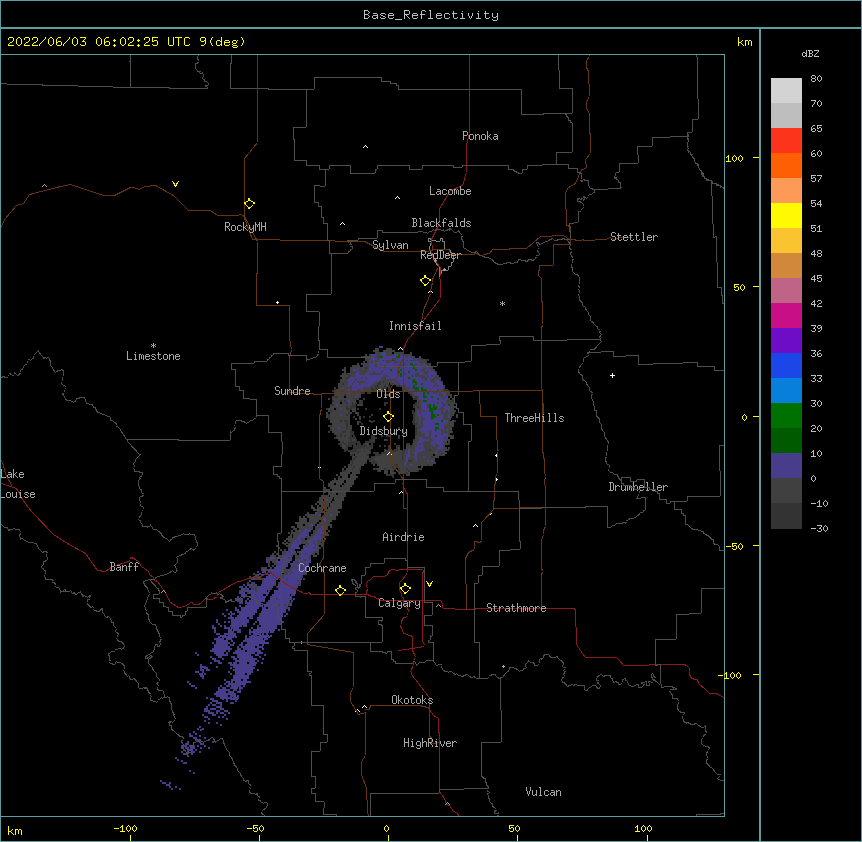The width and height of the screenshot is (862, 842).
Task: Click the circular radar echo ring near Olds
Action: point(391,412)
